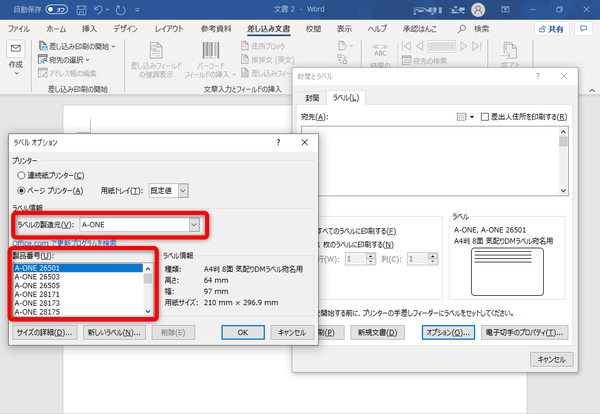600x414 pixels.
Task: Select the 封筒 tab in envelopes dialog
Action: pyautogui.click(x=312, y=98)
